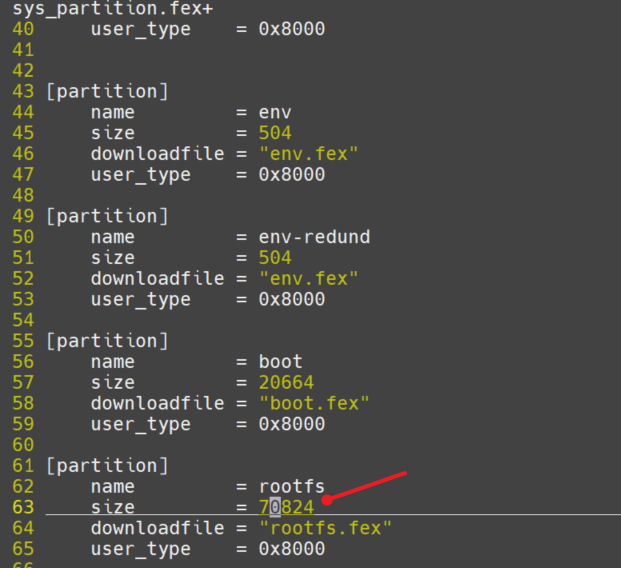The image size is (621, 568).
Task: Click the name value boot
Action: pyautogui.click(x=280, y=362)
